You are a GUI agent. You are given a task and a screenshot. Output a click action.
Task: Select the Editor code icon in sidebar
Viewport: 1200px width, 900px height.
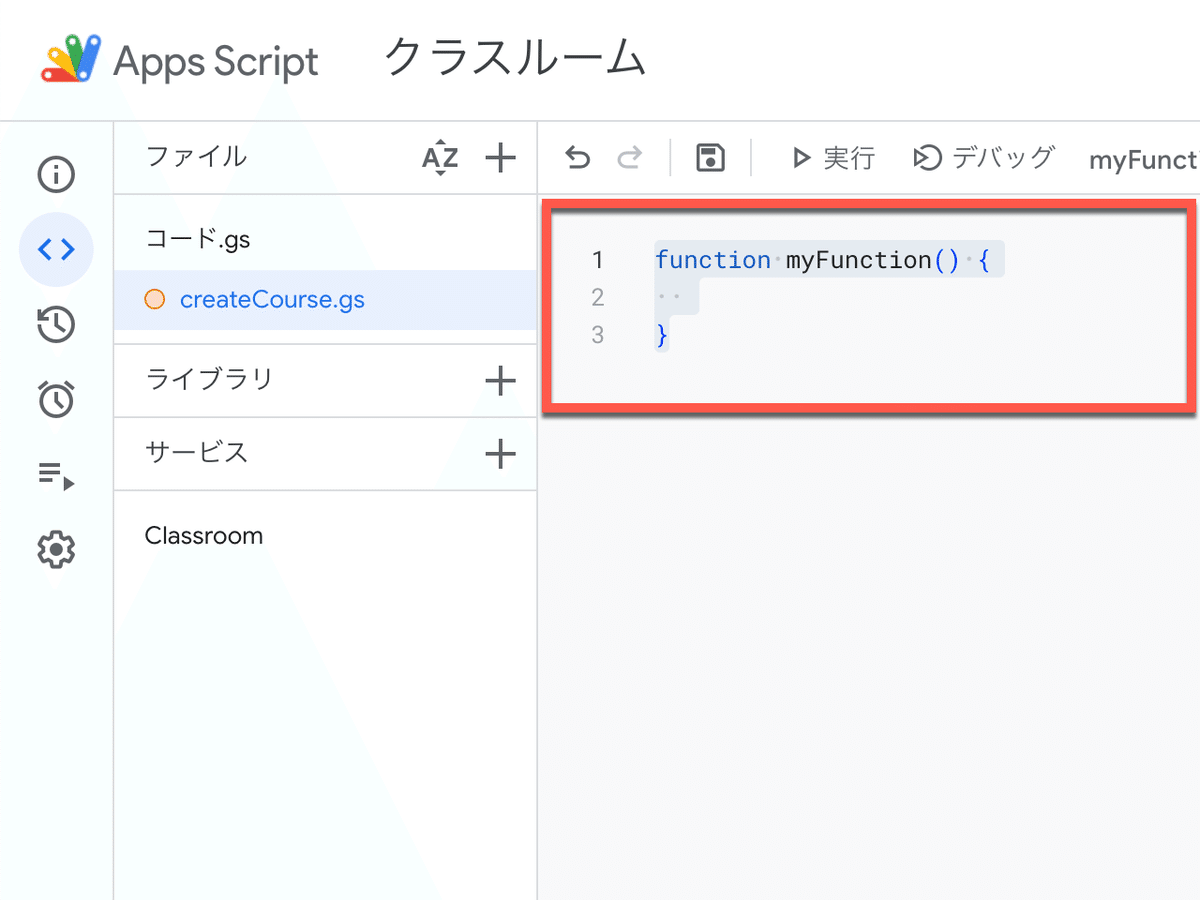point(56,250)
